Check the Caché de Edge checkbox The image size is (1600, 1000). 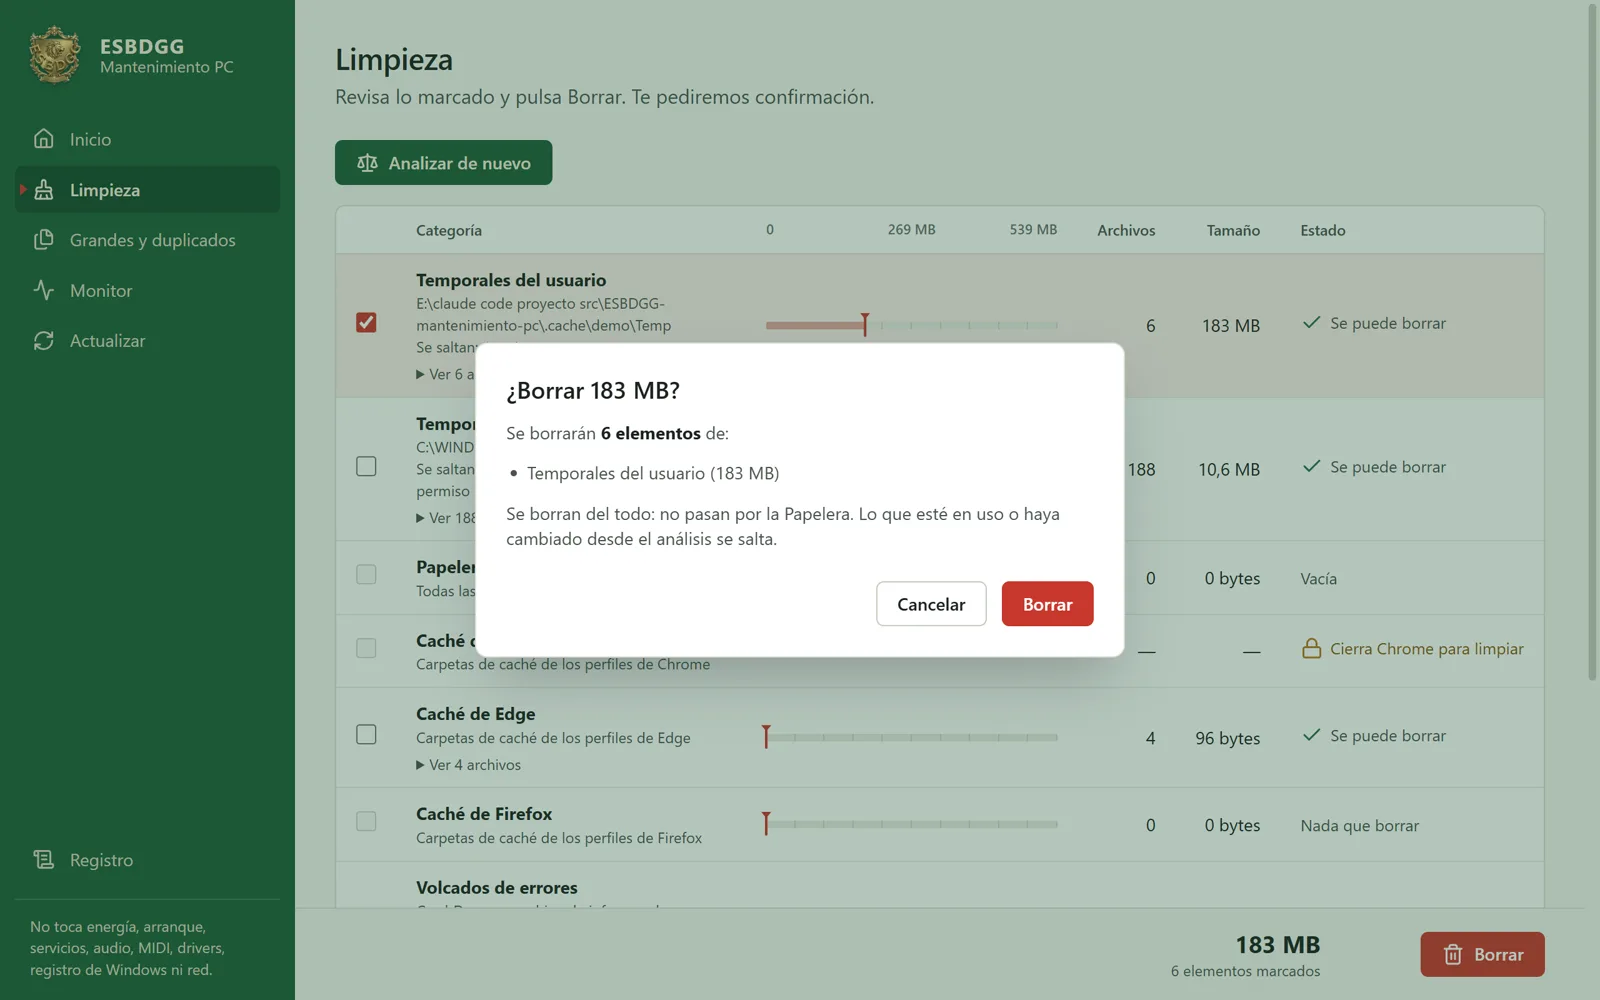point(366,734)
